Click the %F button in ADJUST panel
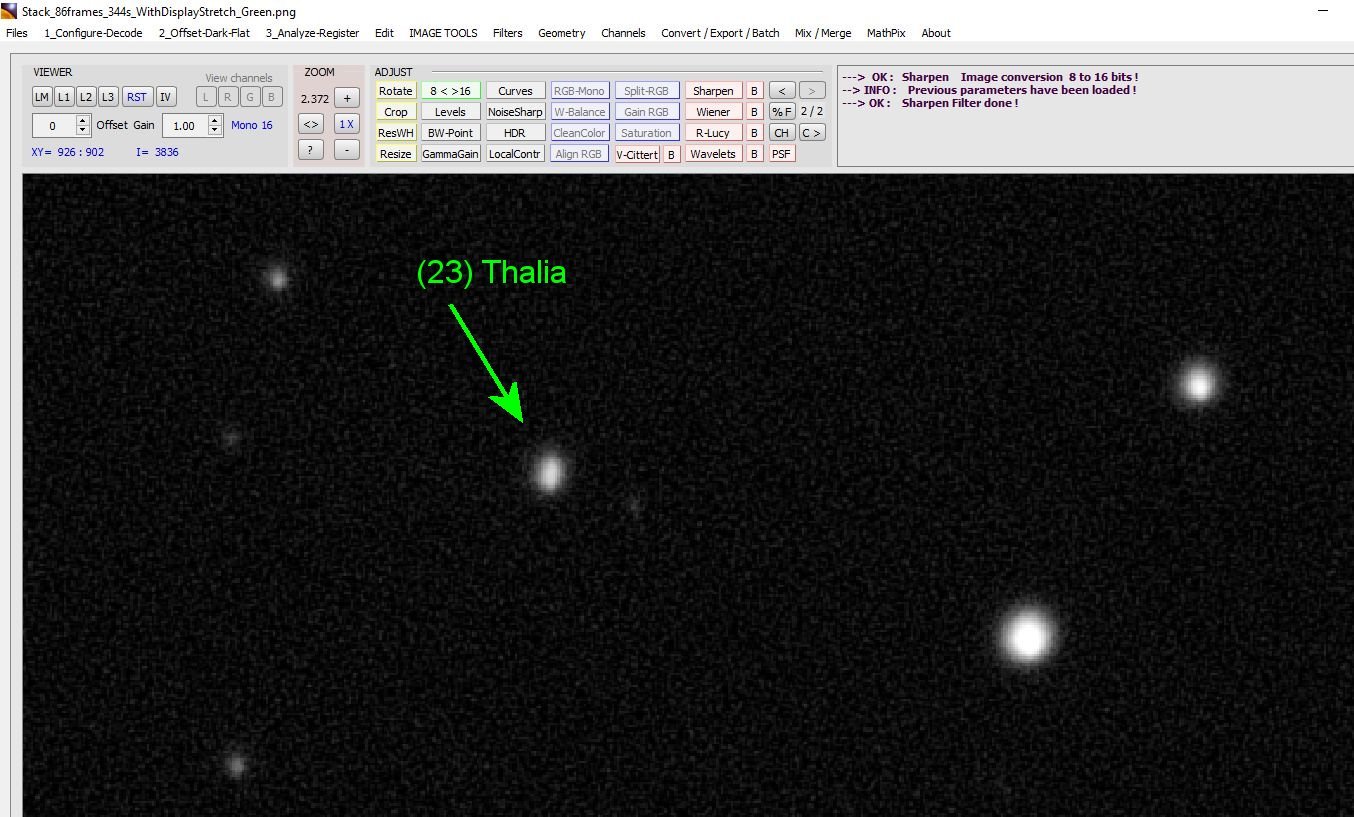Image resolution: width=1354 pixels, height=817 pixels. (780, 110)
